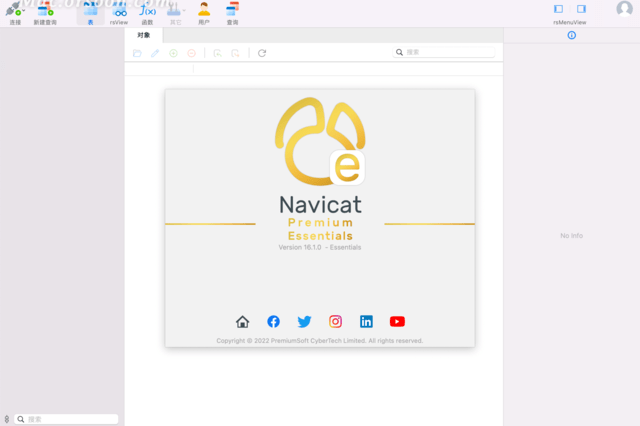Click the import wizard icon

click(x=218, y=53)
